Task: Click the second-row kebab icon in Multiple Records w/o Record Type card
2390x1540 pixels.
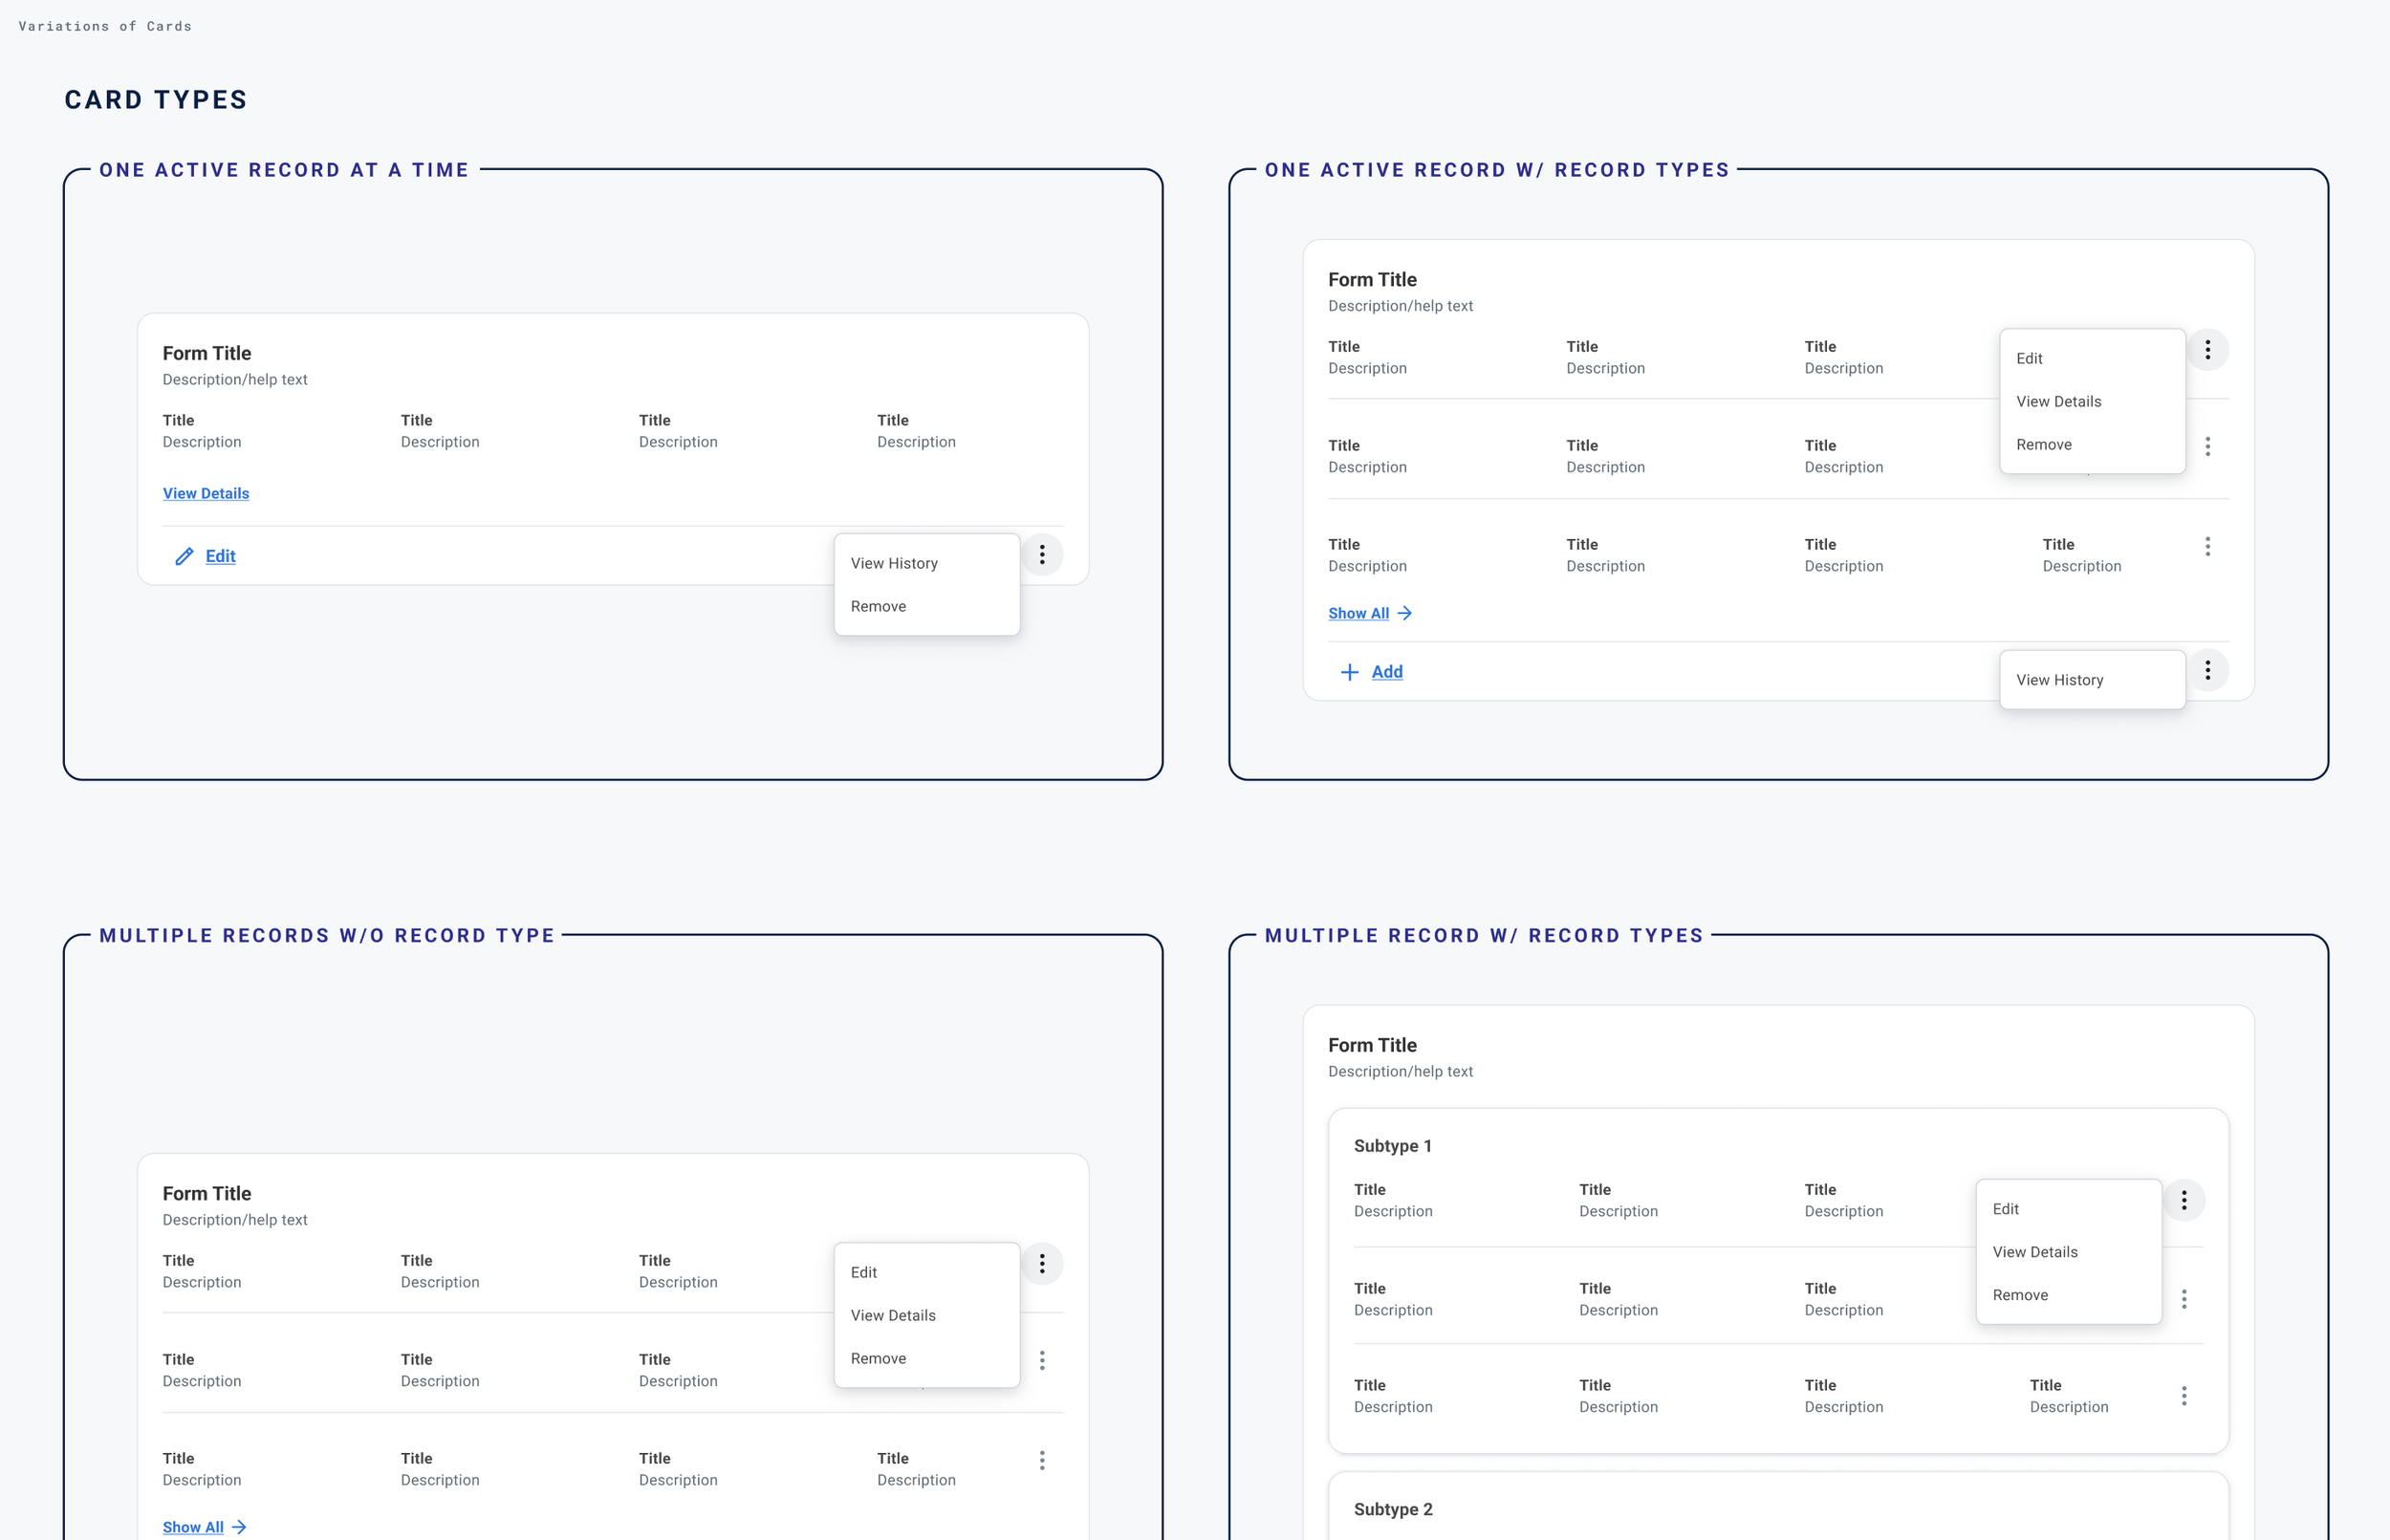Action: [1042, 1360]
